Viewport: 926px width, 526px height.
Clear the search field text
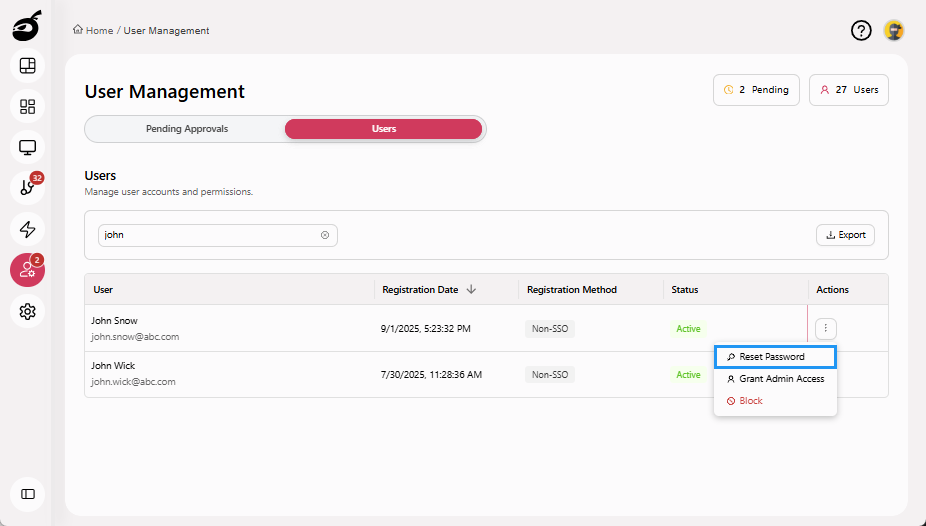coord(325,235)
